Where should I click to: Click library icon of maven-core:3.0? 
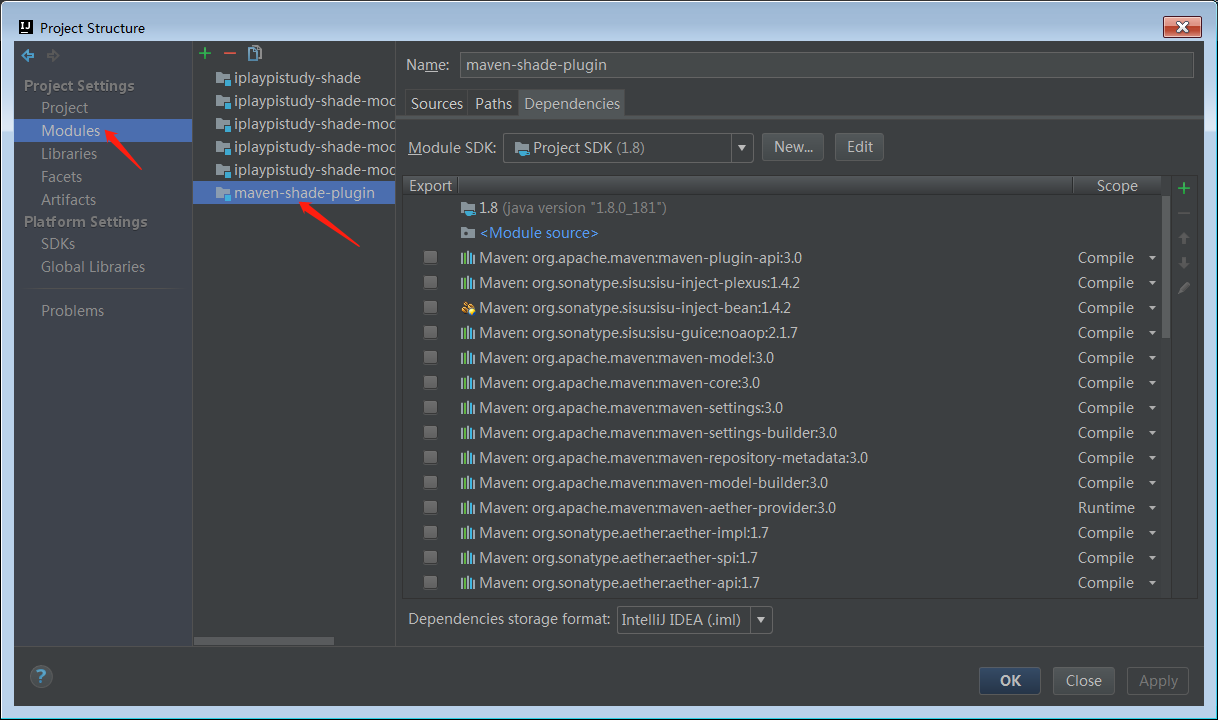pyautogui.click(x=468, y=383)
